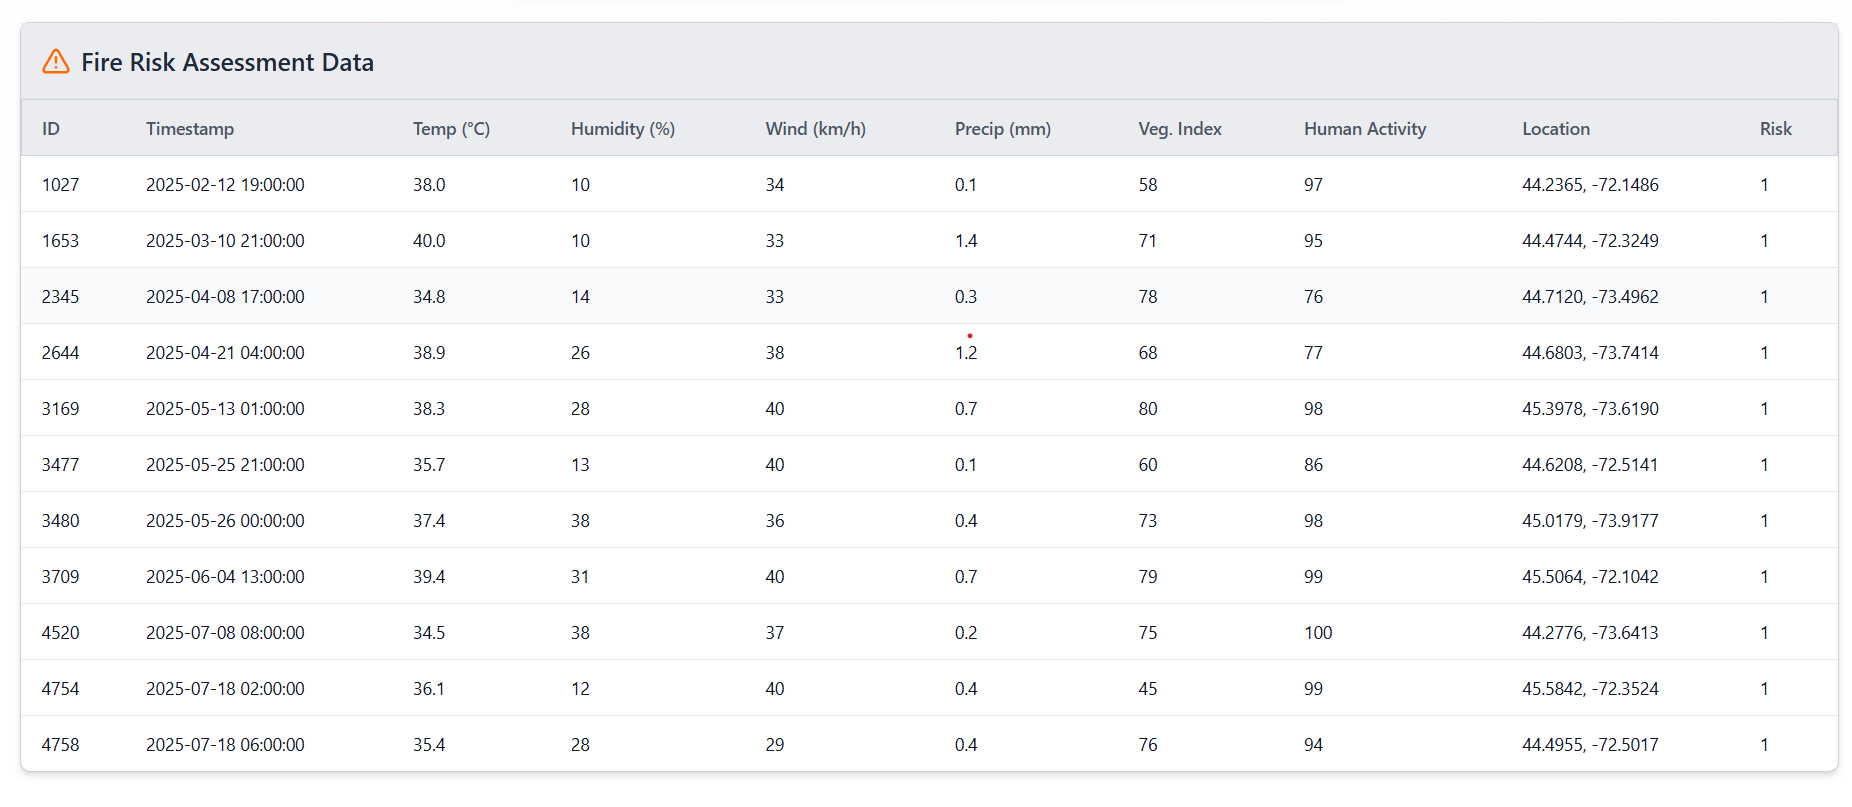Click the Temp (°C) column header

click(x=451, y=129)
